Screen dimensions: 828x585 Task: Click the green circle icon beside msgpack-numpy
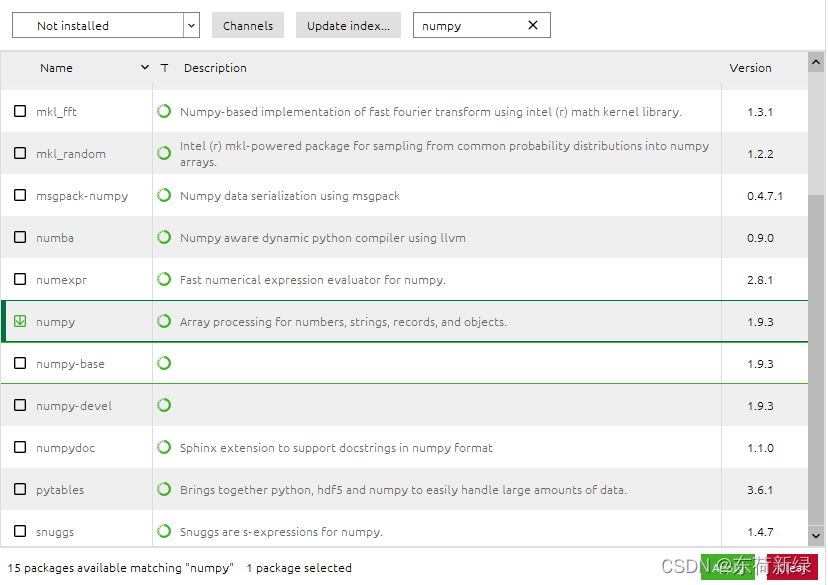point(164,195)
